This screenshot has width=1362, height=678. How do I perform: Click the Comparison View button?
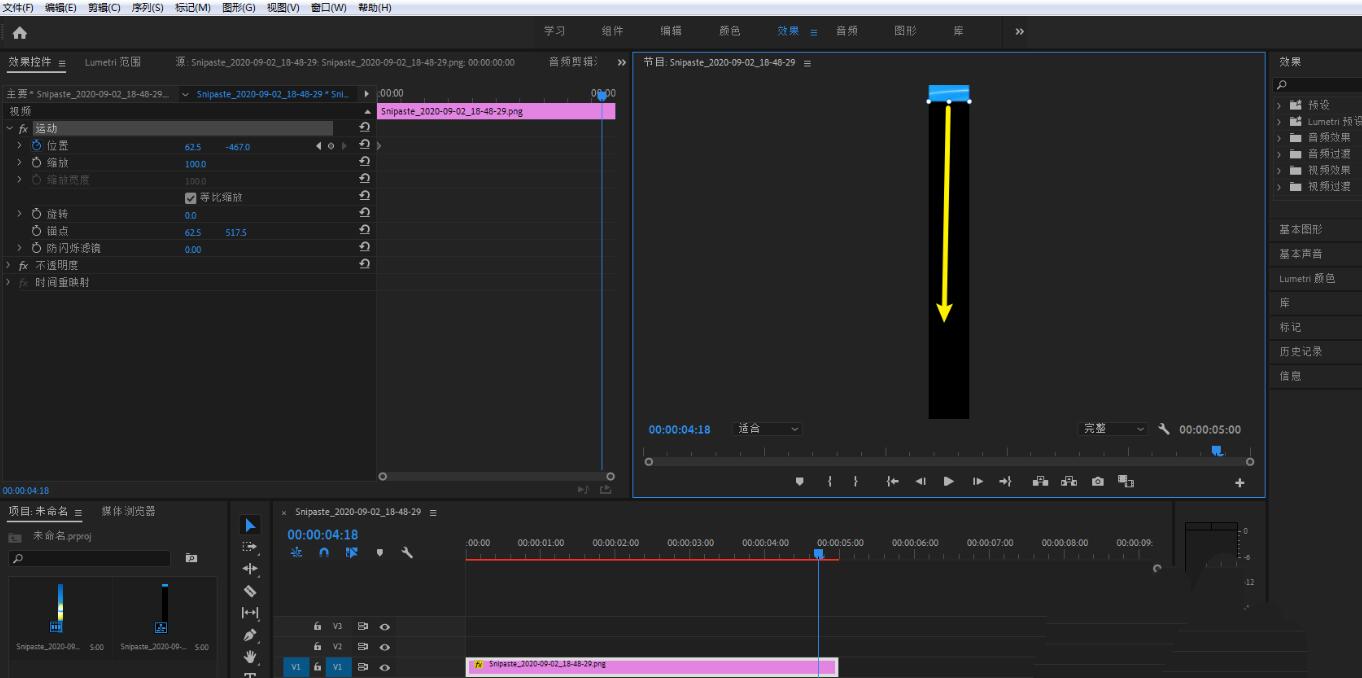pos(1126,481)
